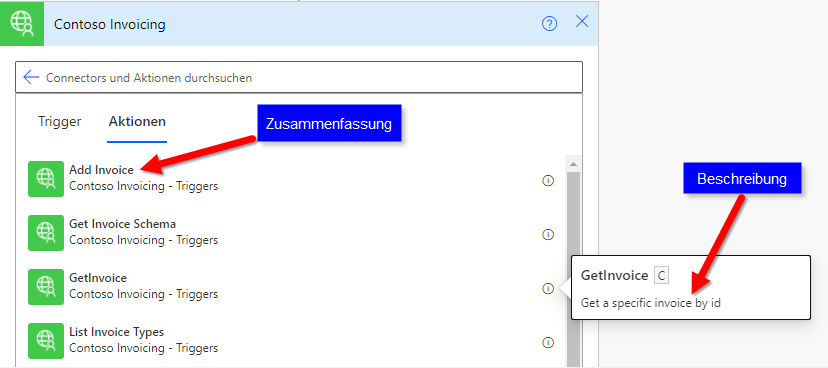Screen dimensions: 828x368
Task: Click the Add Invoice connector icon
Action: (46, 178)
